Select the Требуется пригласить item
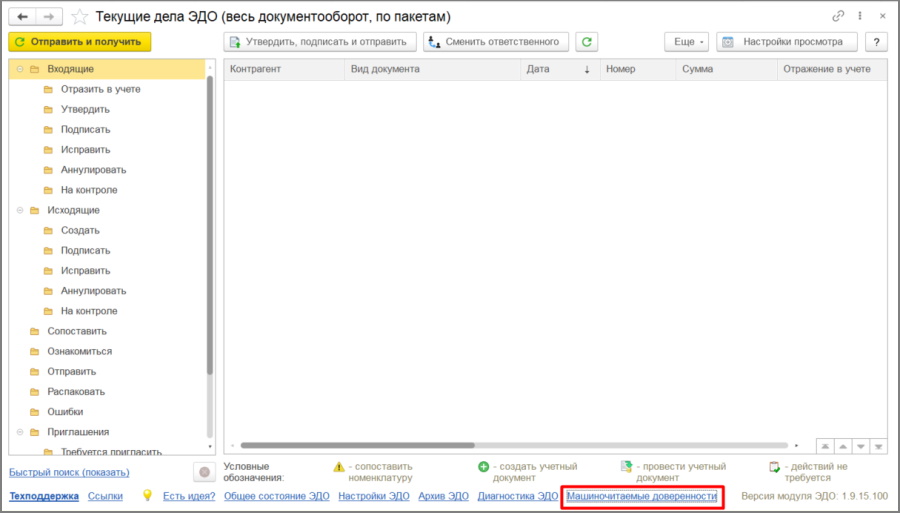900x513 pixels. tap(111, 452)
